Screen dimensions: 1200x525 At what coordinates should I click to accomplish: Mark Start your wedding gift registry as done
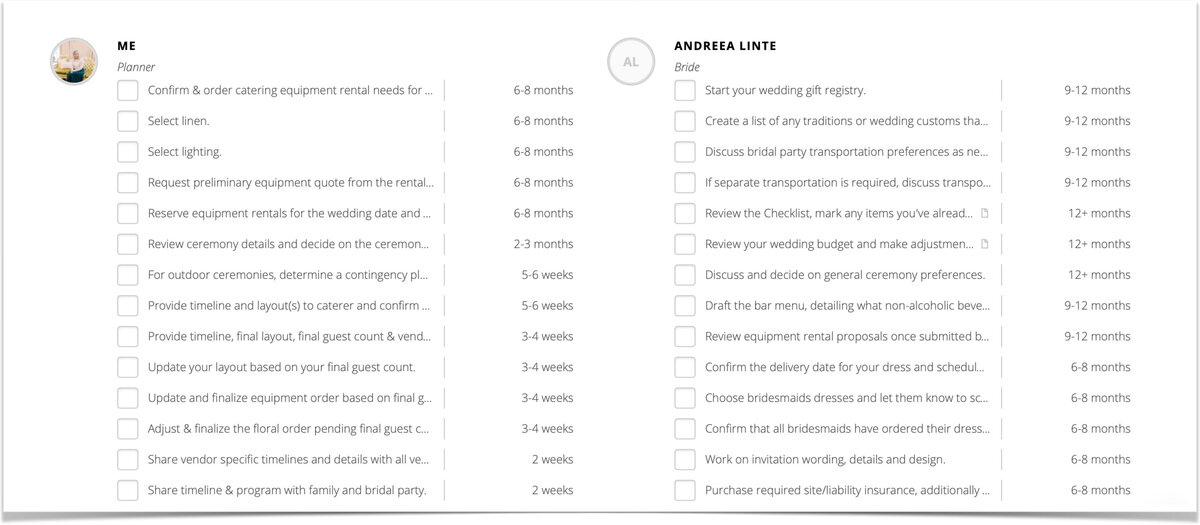[x=684, y=90]
